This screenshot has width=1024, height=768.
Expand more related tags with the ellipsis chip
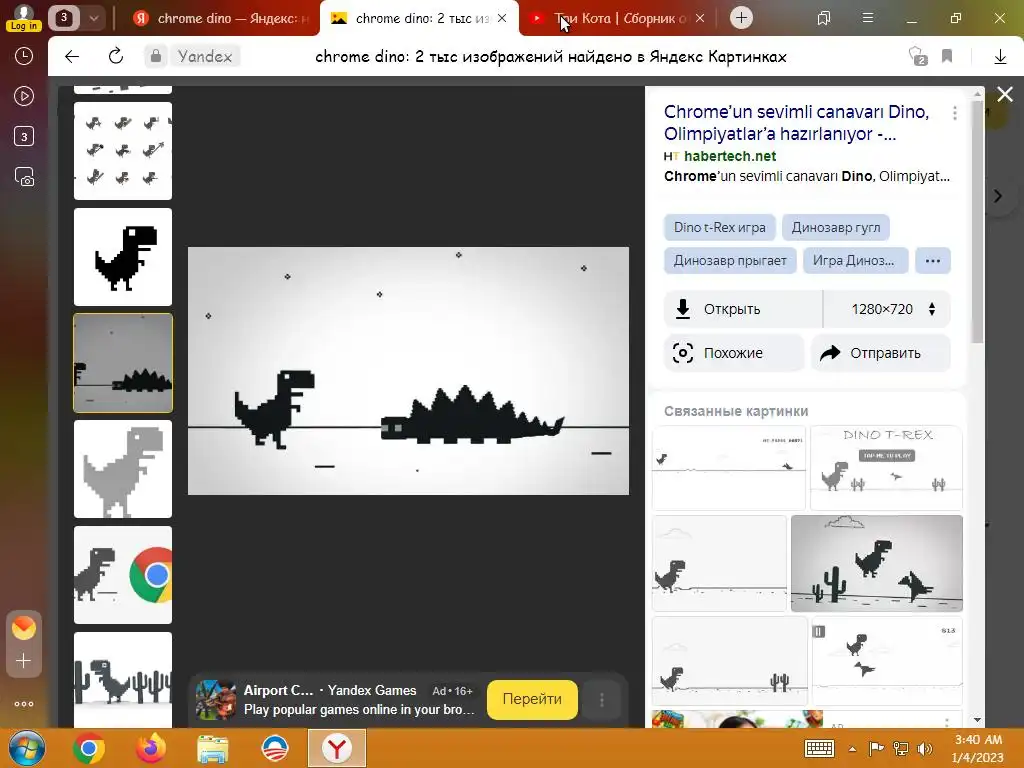pyautogui.click(x=933, y=261)
